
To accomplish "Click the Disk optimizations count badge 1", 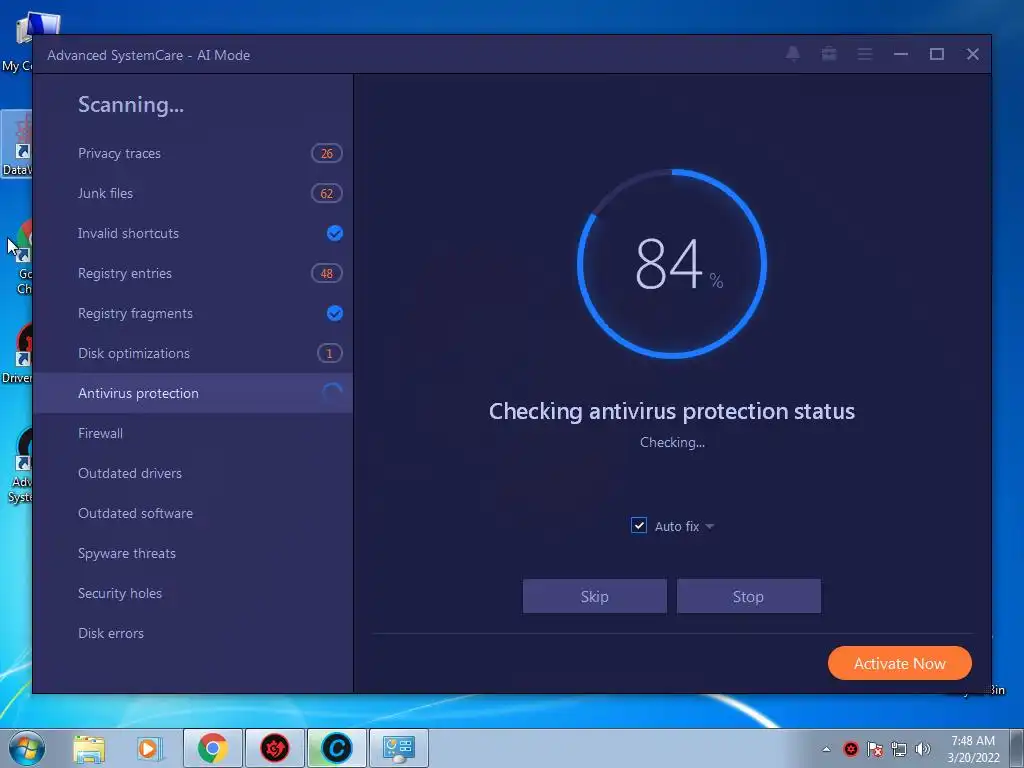I will pyautogui.click(x=329, y=353).
